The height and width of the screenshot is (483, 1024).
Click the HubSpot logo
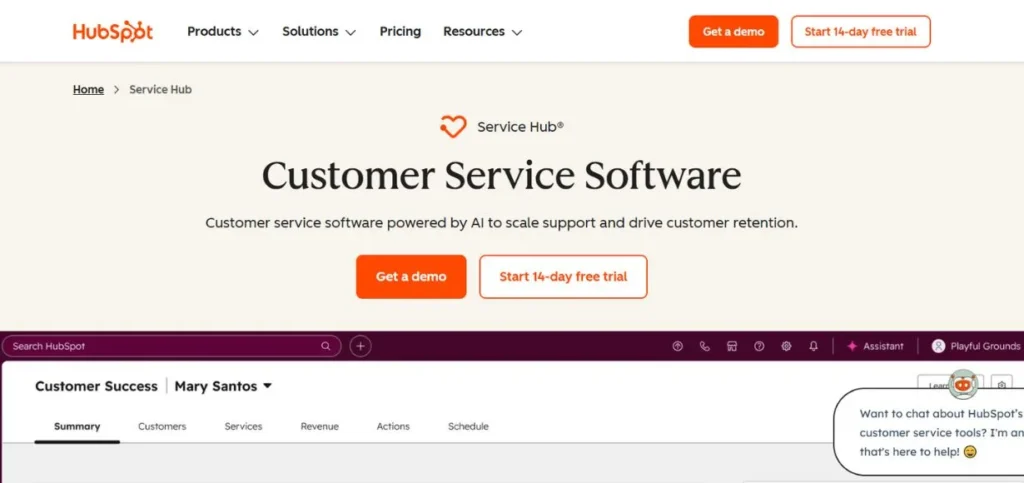pos(112,31)
